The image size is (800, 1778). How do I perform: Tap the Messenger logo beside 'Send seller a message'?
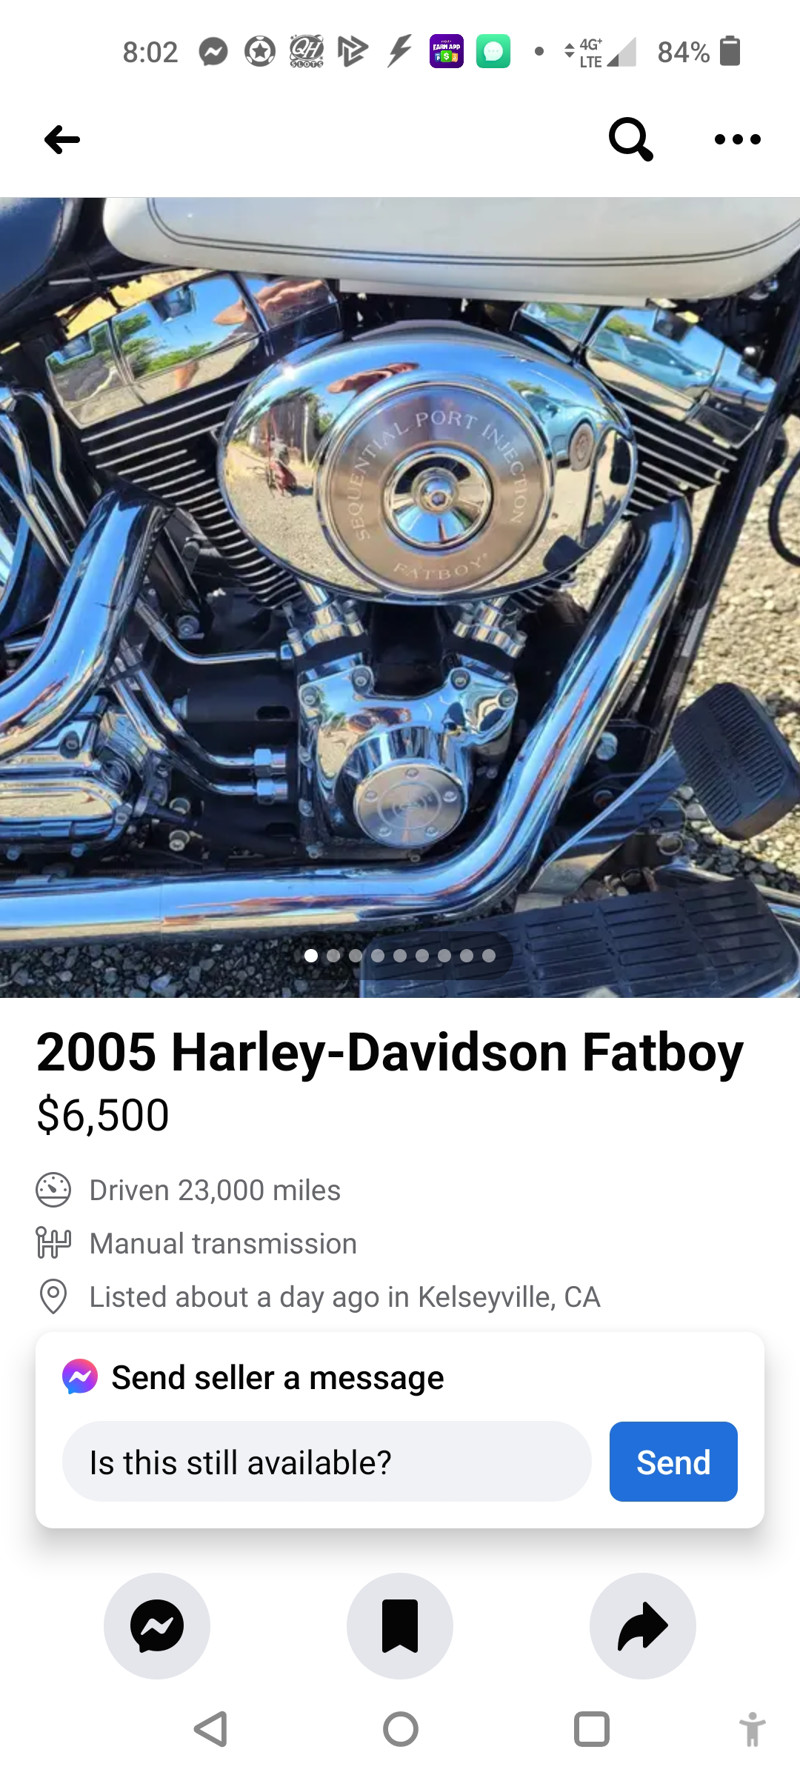[80, 1377]
